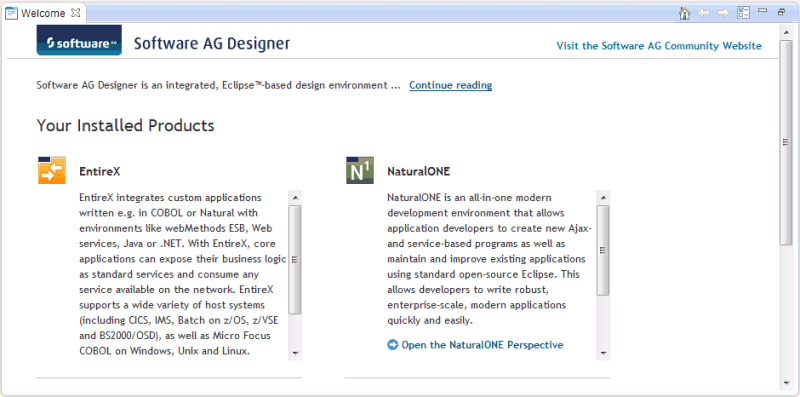Click the NaturalONE heading
The image size is (800, 397).
click(x=419, y=171)
